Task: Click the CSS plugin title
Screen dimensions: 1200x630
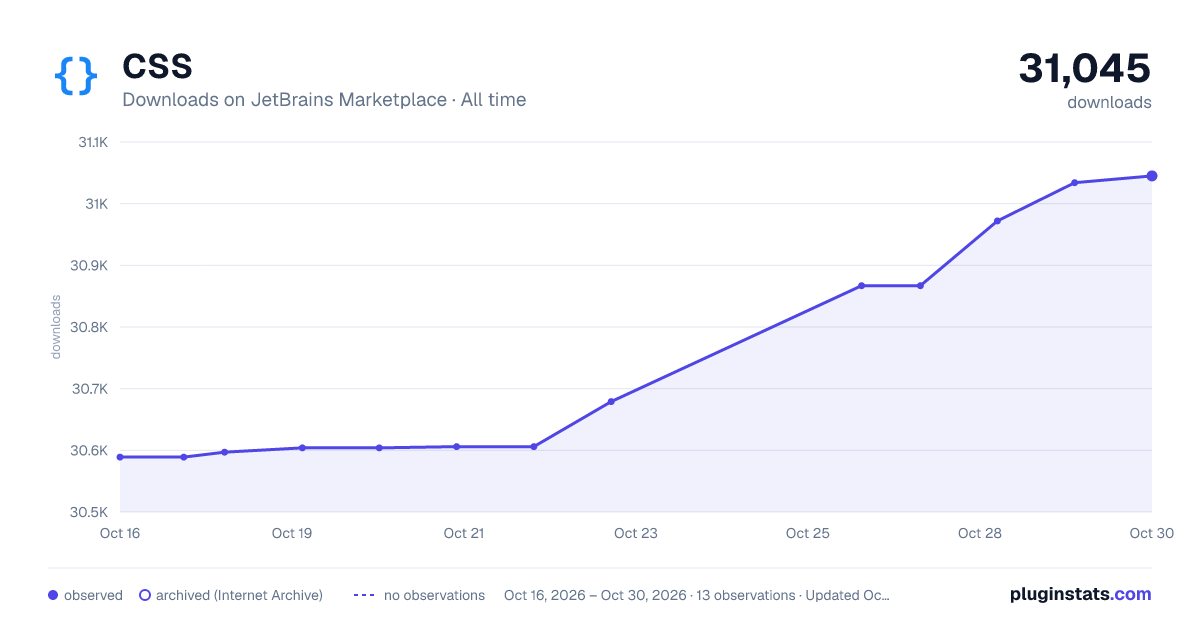Action: coord(157,67)
